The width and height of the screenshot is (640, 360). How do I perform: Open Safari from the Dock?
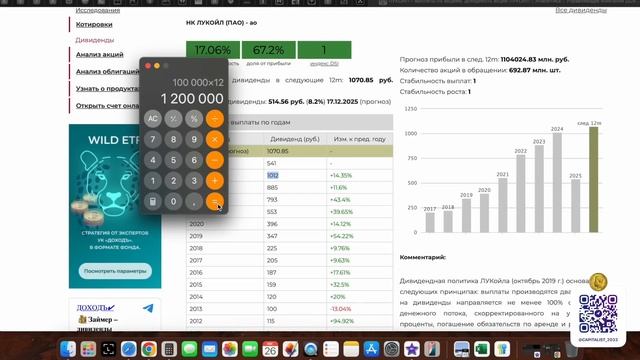point(129,349)
